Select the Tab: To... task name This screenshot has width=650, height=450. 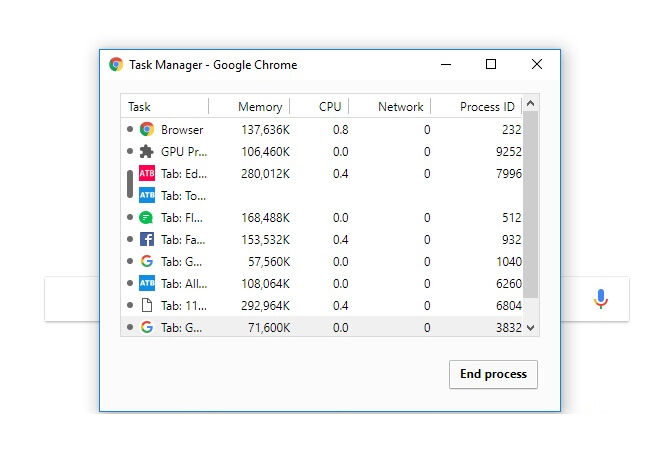[x=184, y=196]
